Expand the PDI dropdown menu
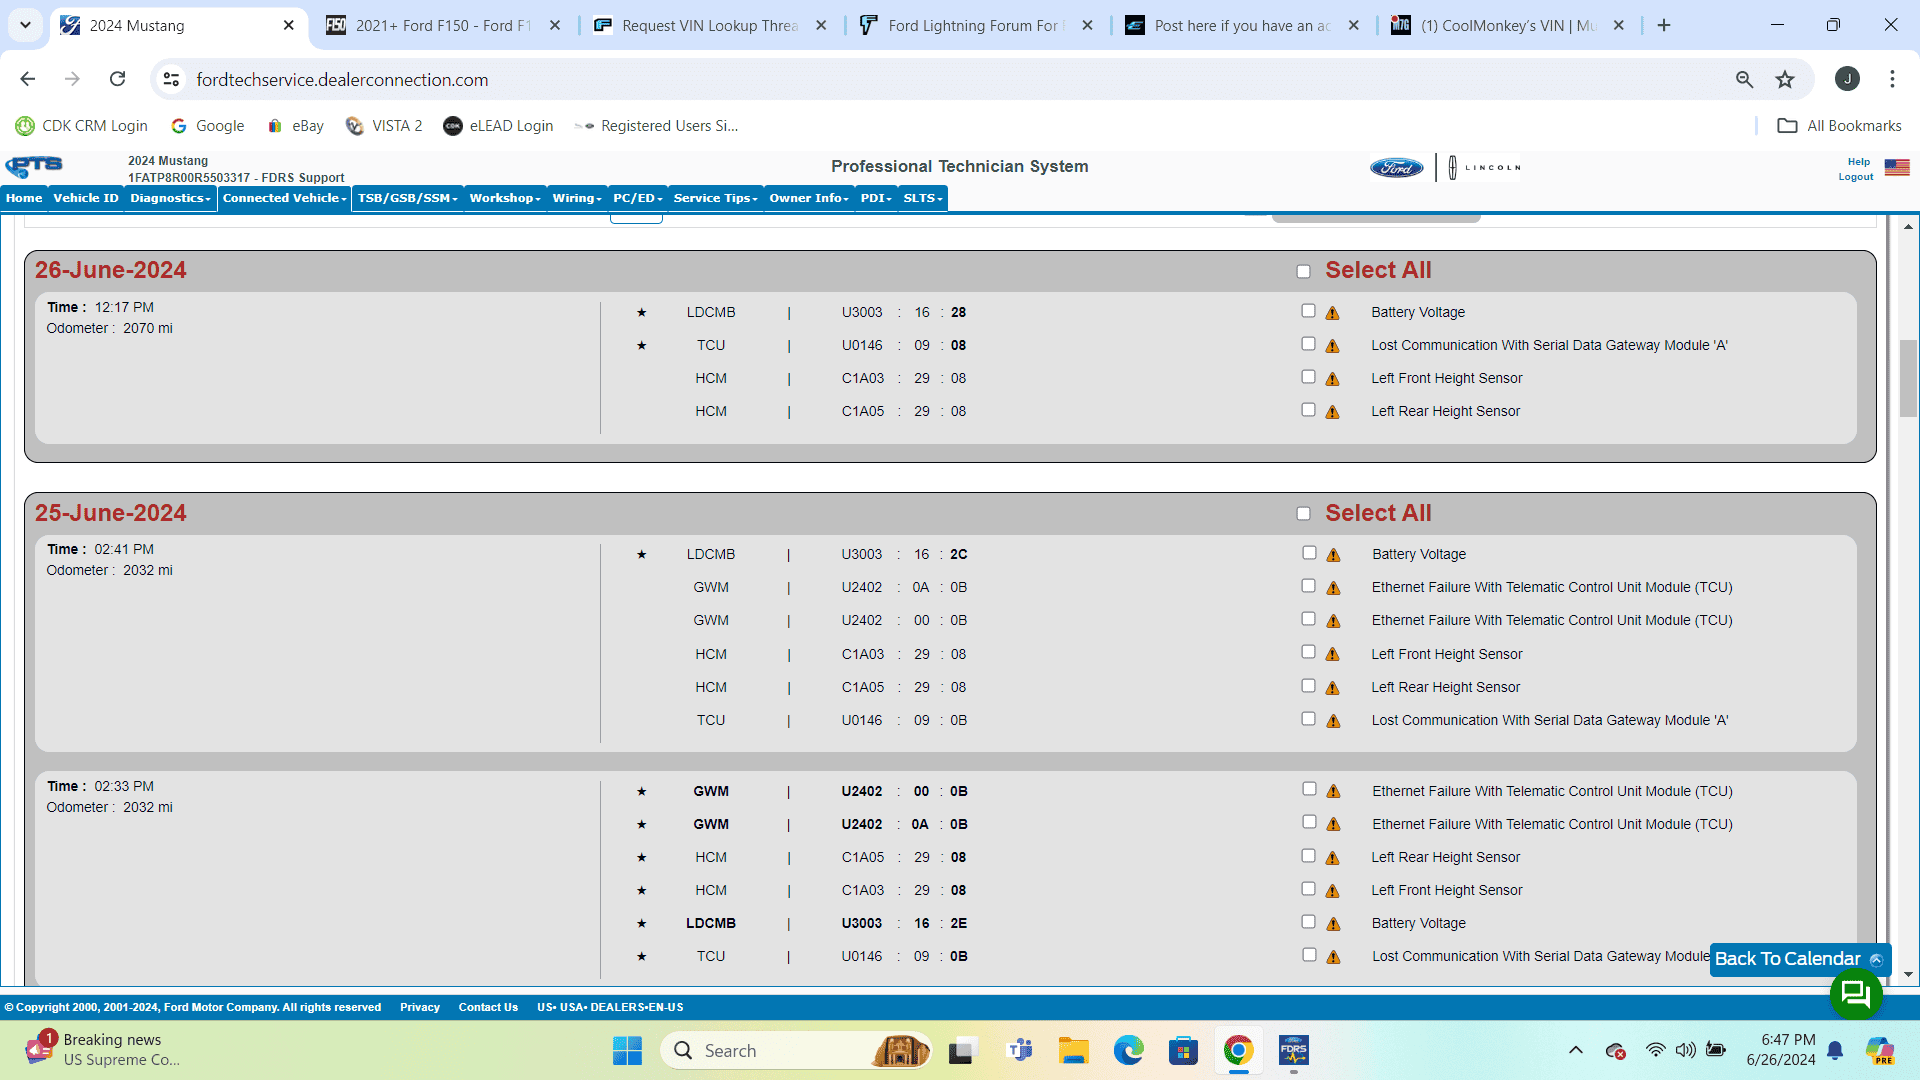The height and width of the screenshot is (1080, 1920). [876, 198]
